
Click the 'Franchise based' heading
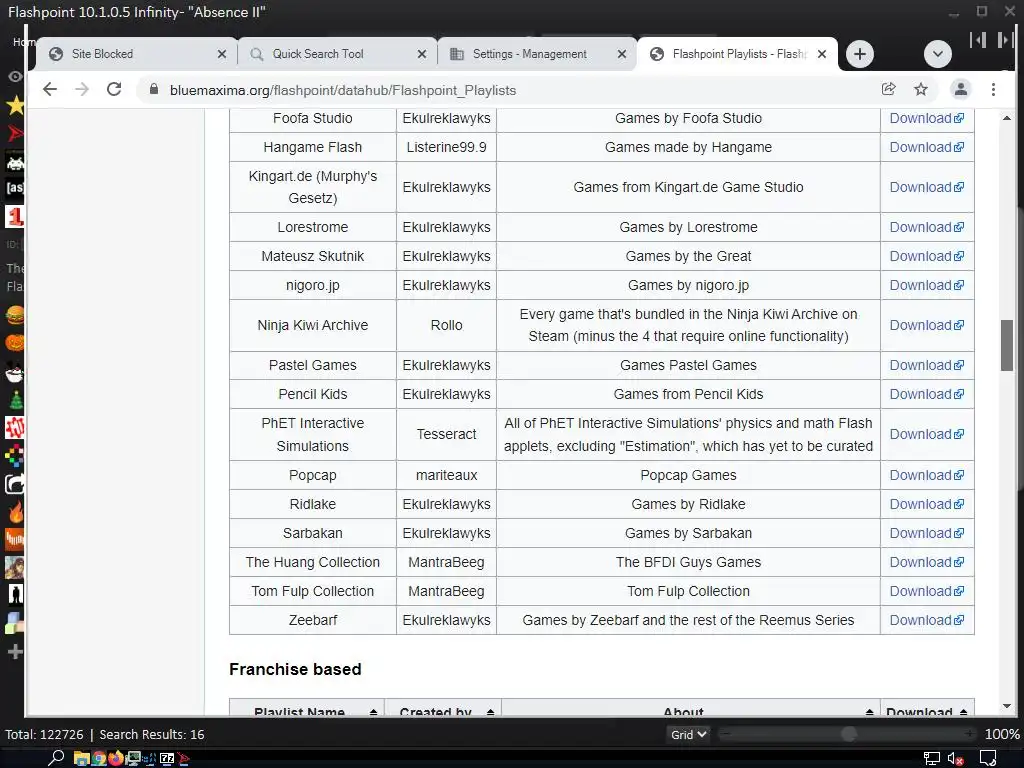295,669
